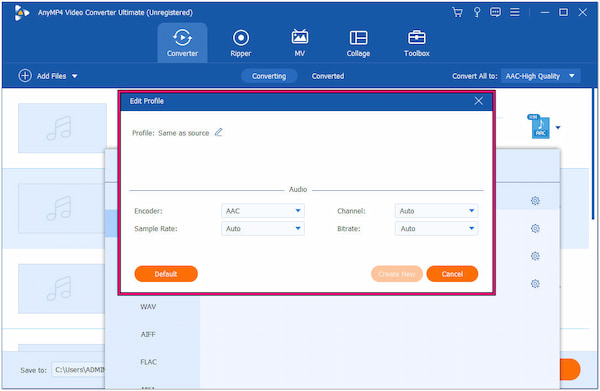
Task: Click the Default button
Action: pyautogui.click(x=166, y=274)
